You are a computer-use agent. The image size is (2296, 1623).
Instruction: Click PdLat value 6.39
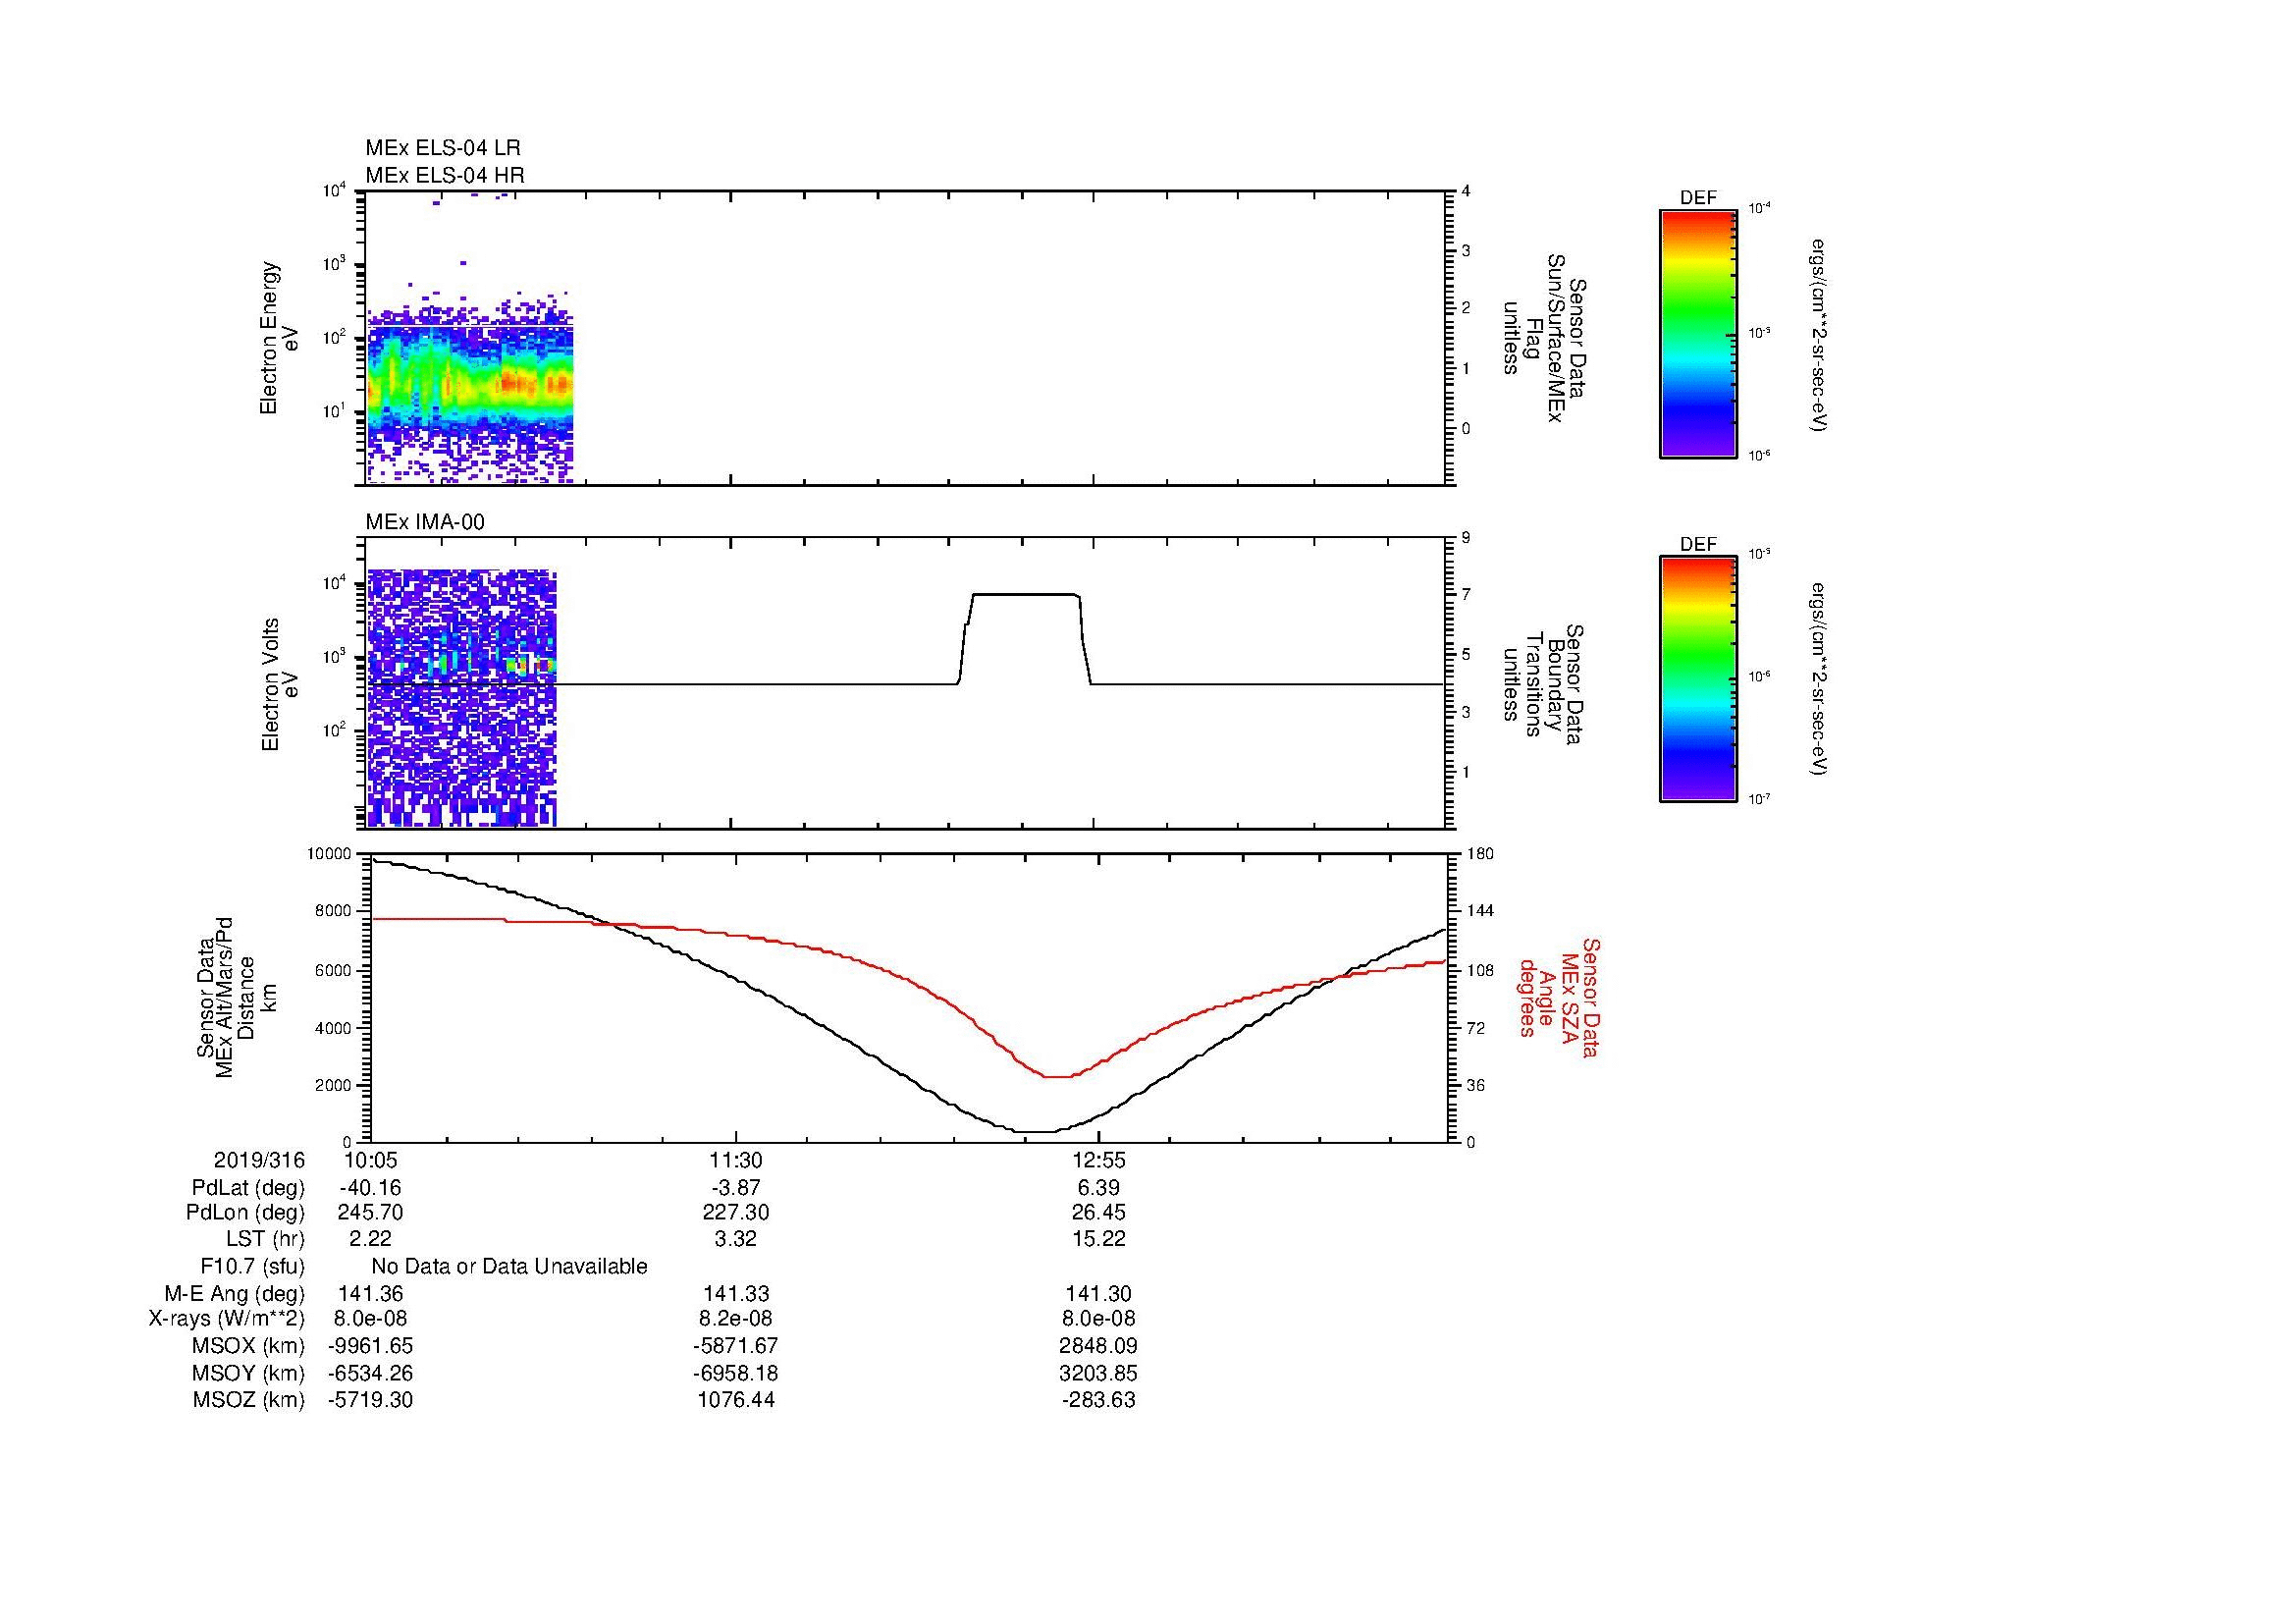1099,1188
